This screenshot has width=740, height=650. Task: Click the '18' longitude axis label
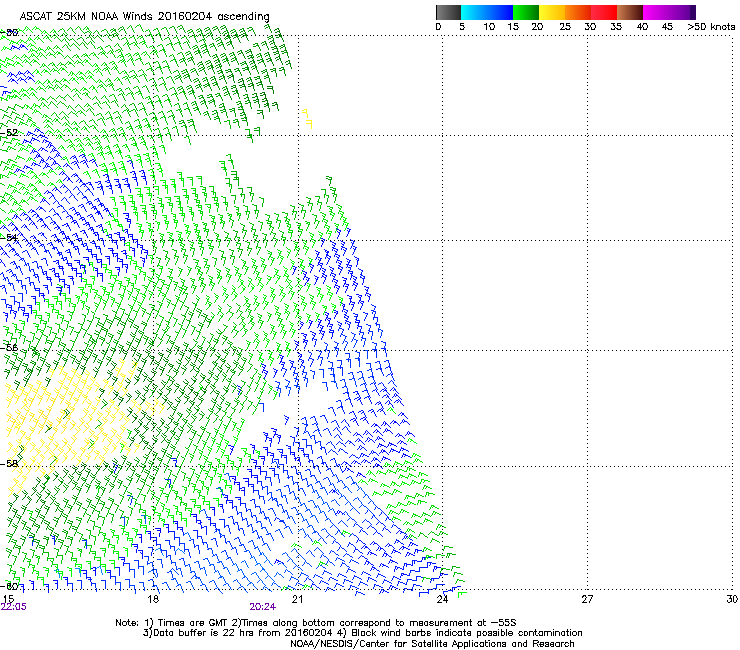tap(152, 599)
